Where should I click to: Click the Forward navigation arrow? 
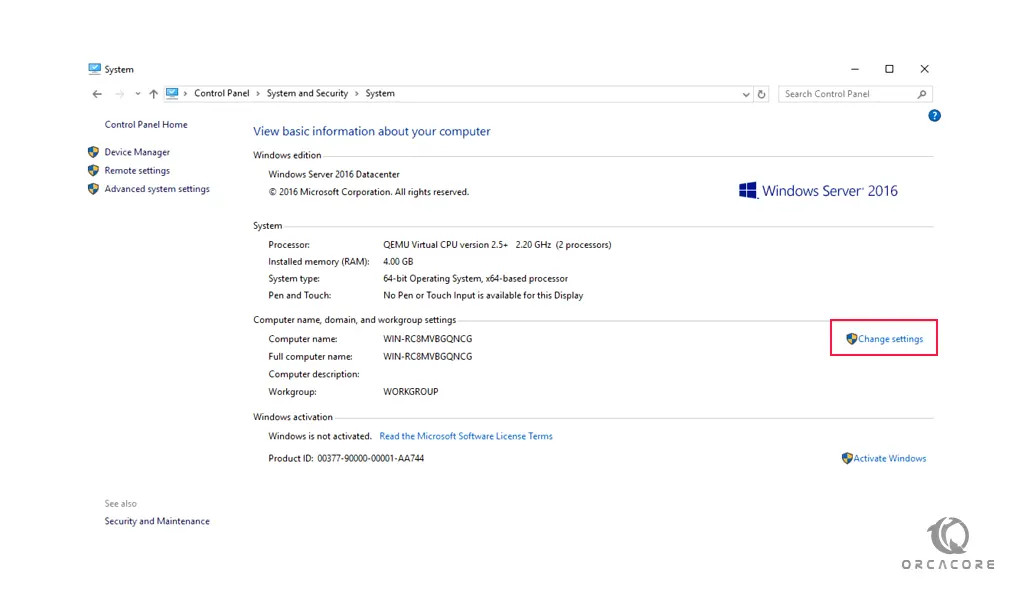coord(120,94)
